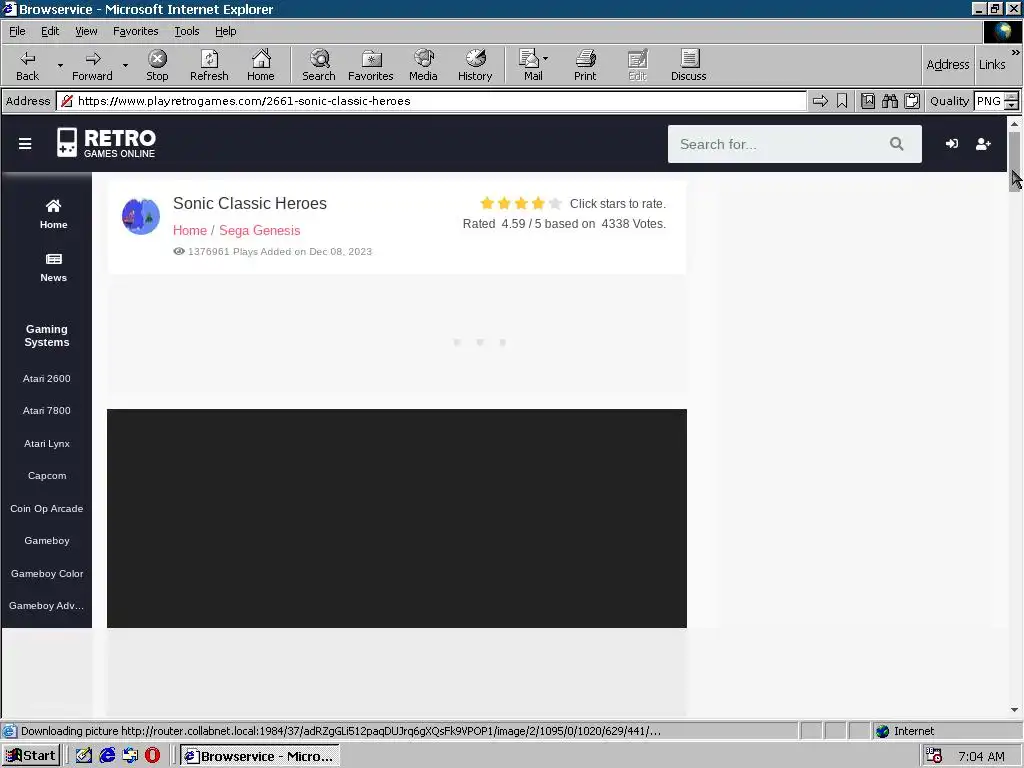The image size is (1024, 768).
Task: Click the register user icon
Action: pyautogui.click(x=983, y=144)
